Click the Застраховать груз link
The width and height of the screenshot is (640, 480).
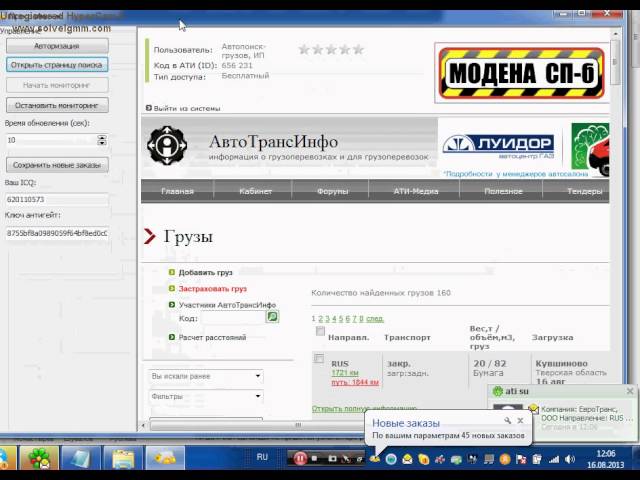pos(213,289)
